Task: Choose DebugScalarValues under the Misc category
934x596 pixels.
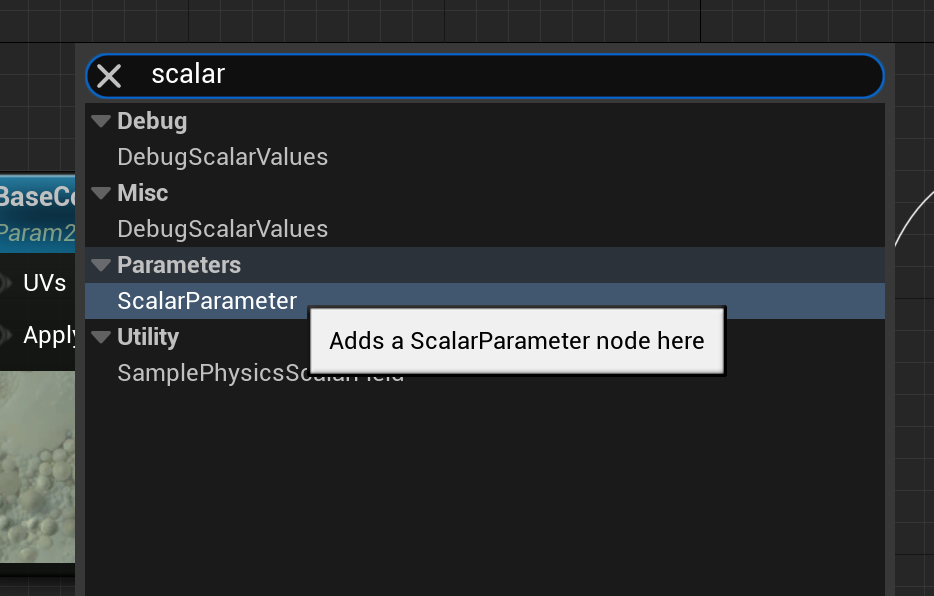Action: coord(222,229)
